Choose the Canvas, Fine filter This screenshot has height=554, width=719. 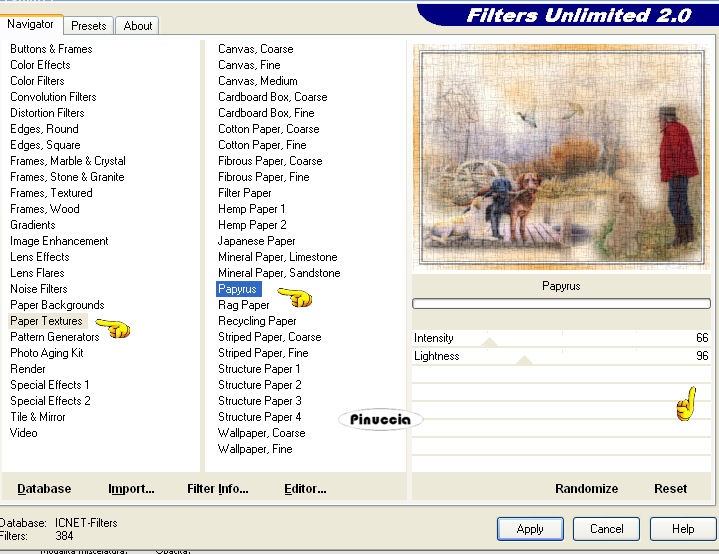(x=249, y=65)
